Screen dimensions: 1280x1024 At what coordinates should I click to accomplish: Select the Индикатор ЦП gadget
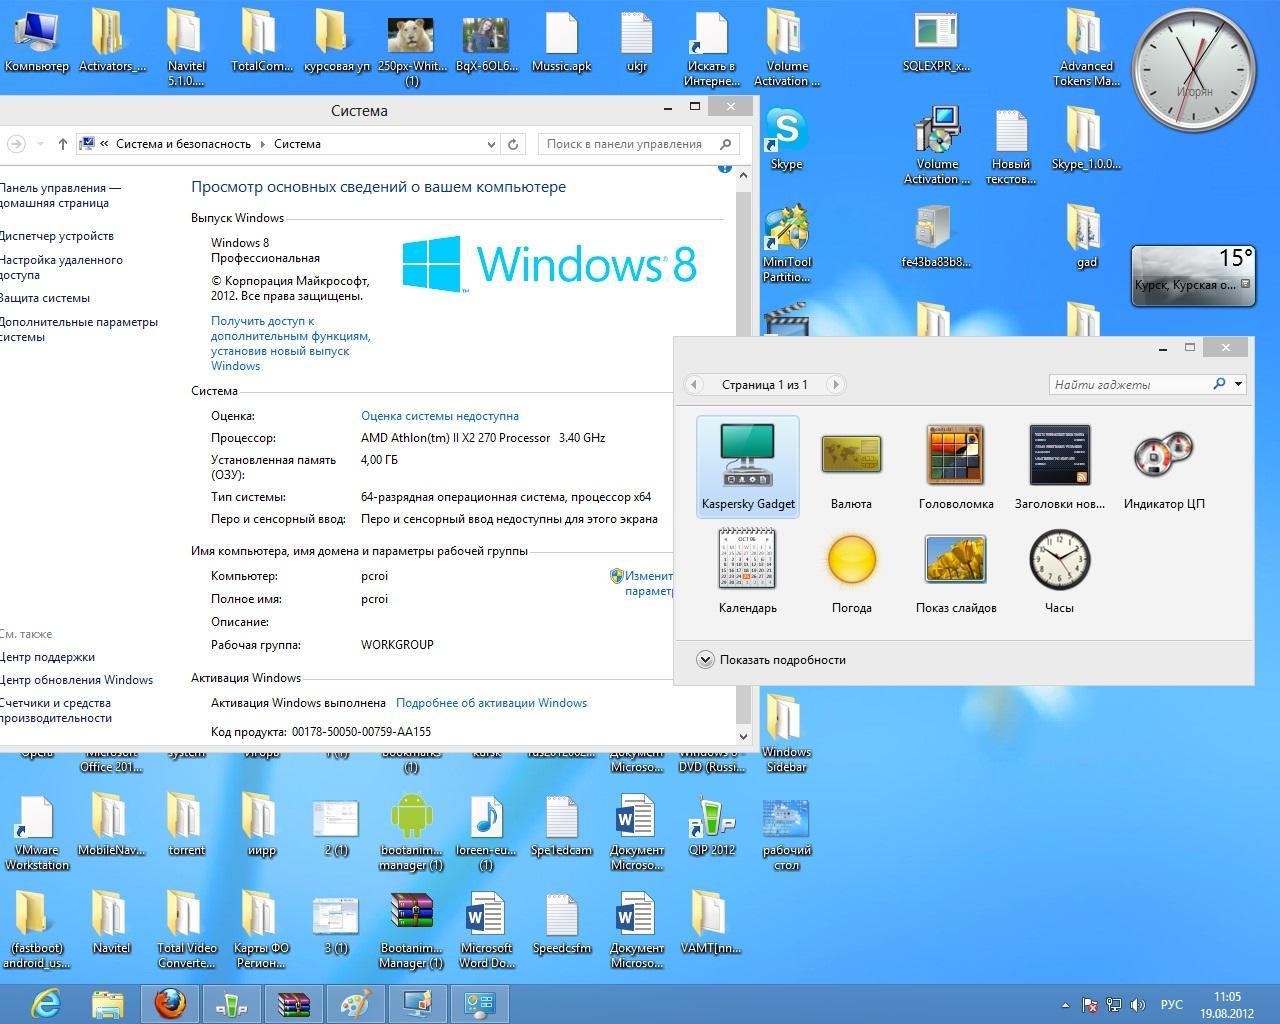[x=1164, y=466]
